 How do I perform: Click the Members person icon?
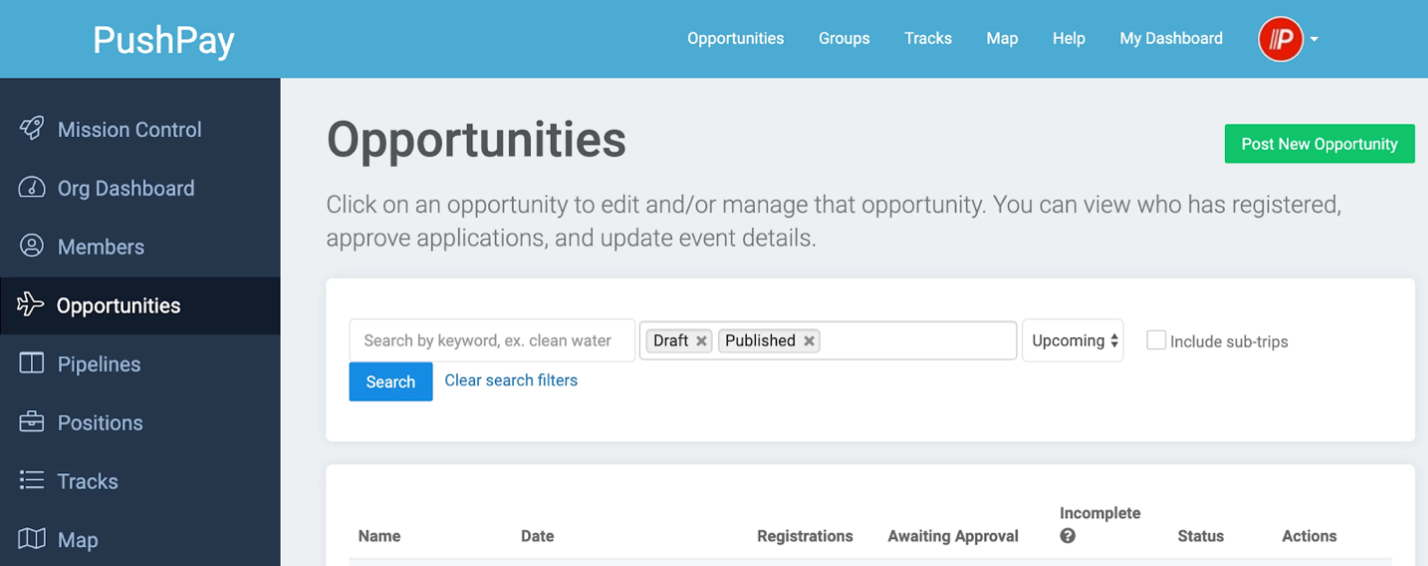[x=32, y=246]
